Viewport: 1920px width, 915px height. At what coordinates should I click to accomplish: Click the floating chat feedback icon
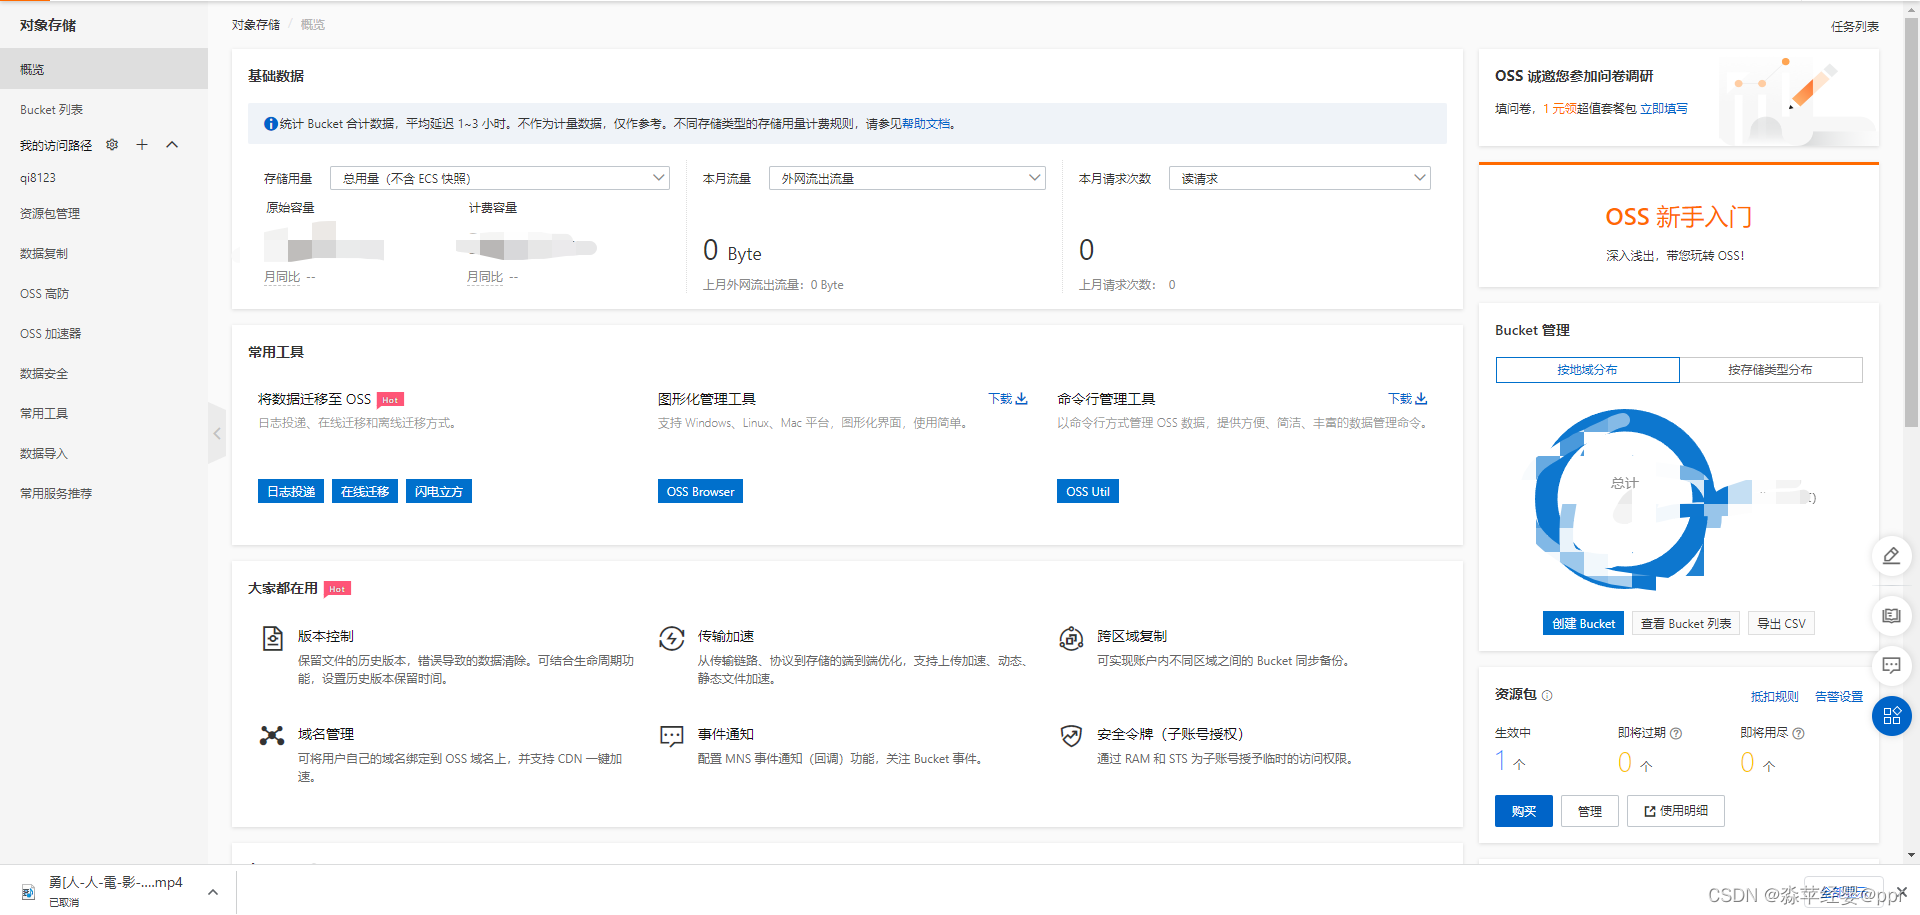[1891, 665]
